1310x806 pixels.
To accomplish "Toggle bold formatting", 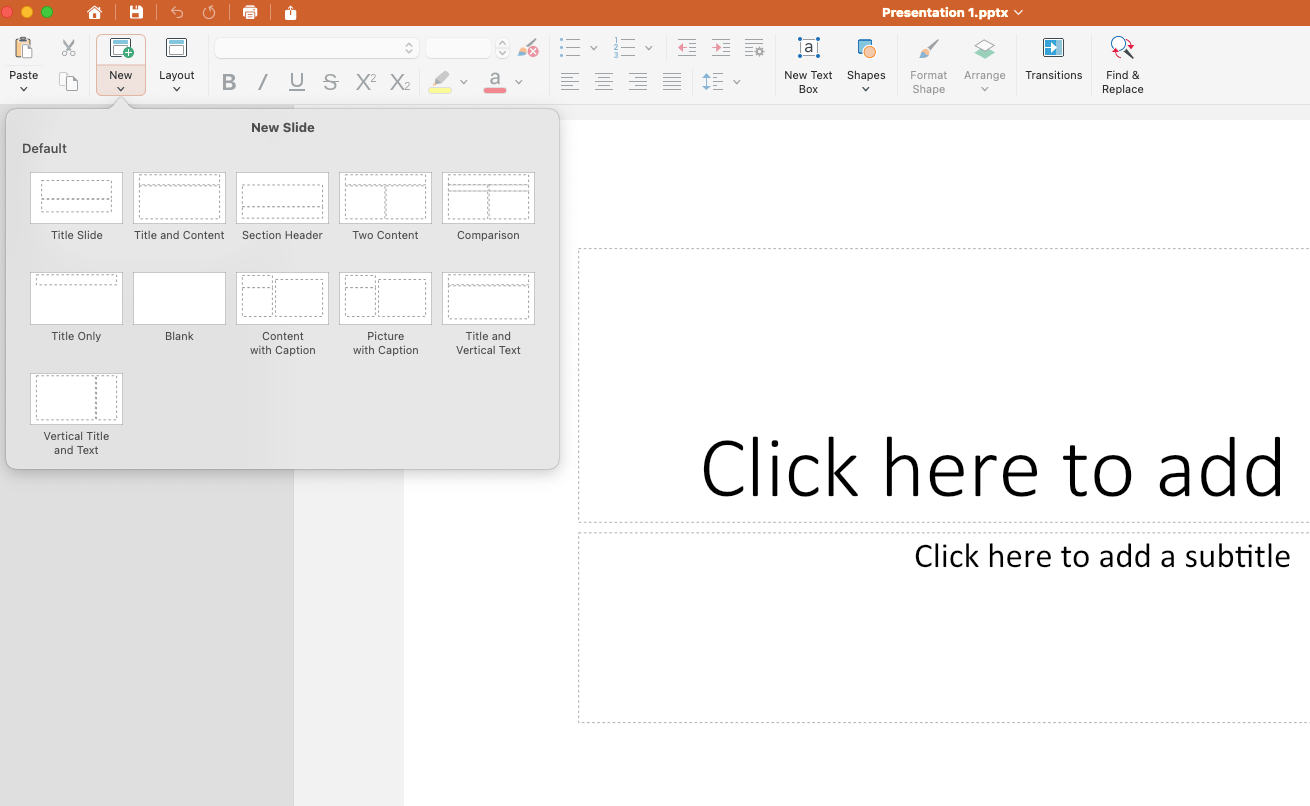I will 229,82.
